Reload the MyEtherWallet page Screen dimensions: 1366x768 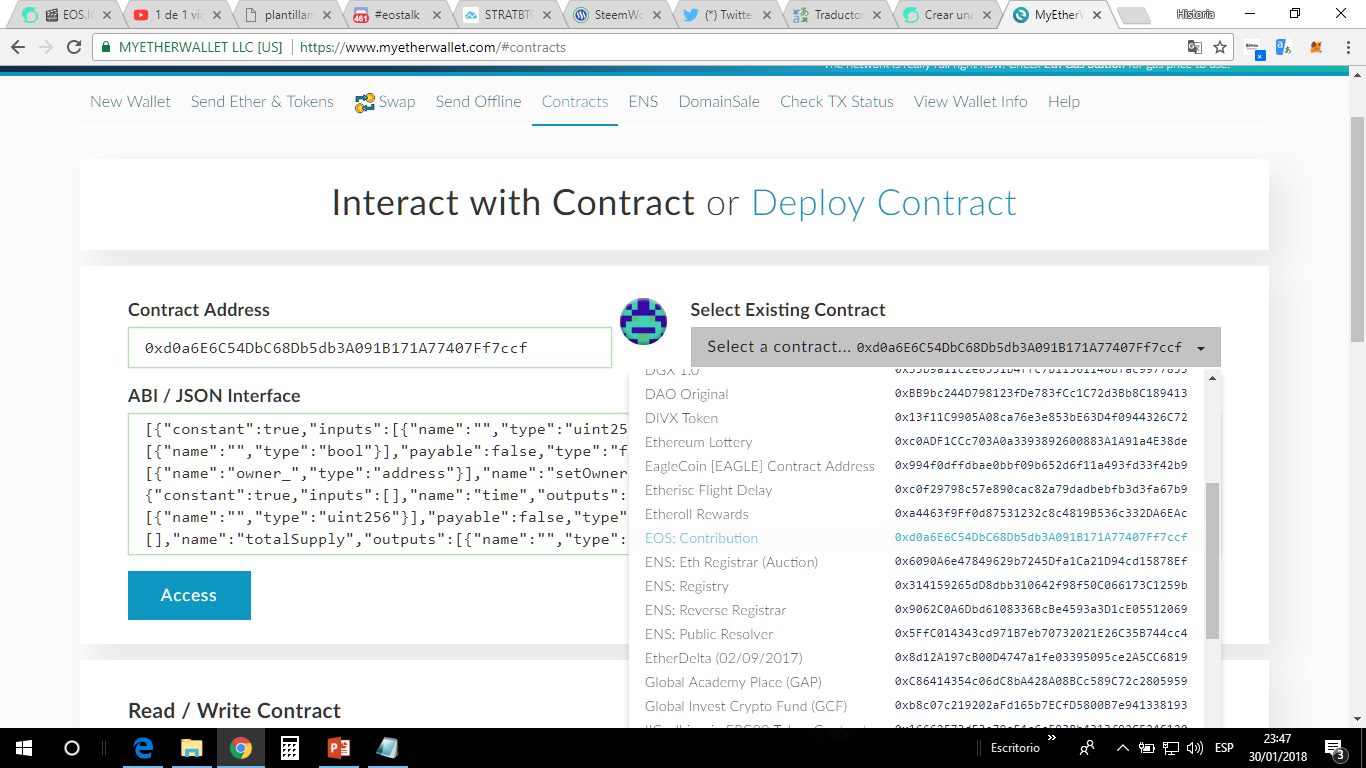pyautogui.click(x=74, y=47)
